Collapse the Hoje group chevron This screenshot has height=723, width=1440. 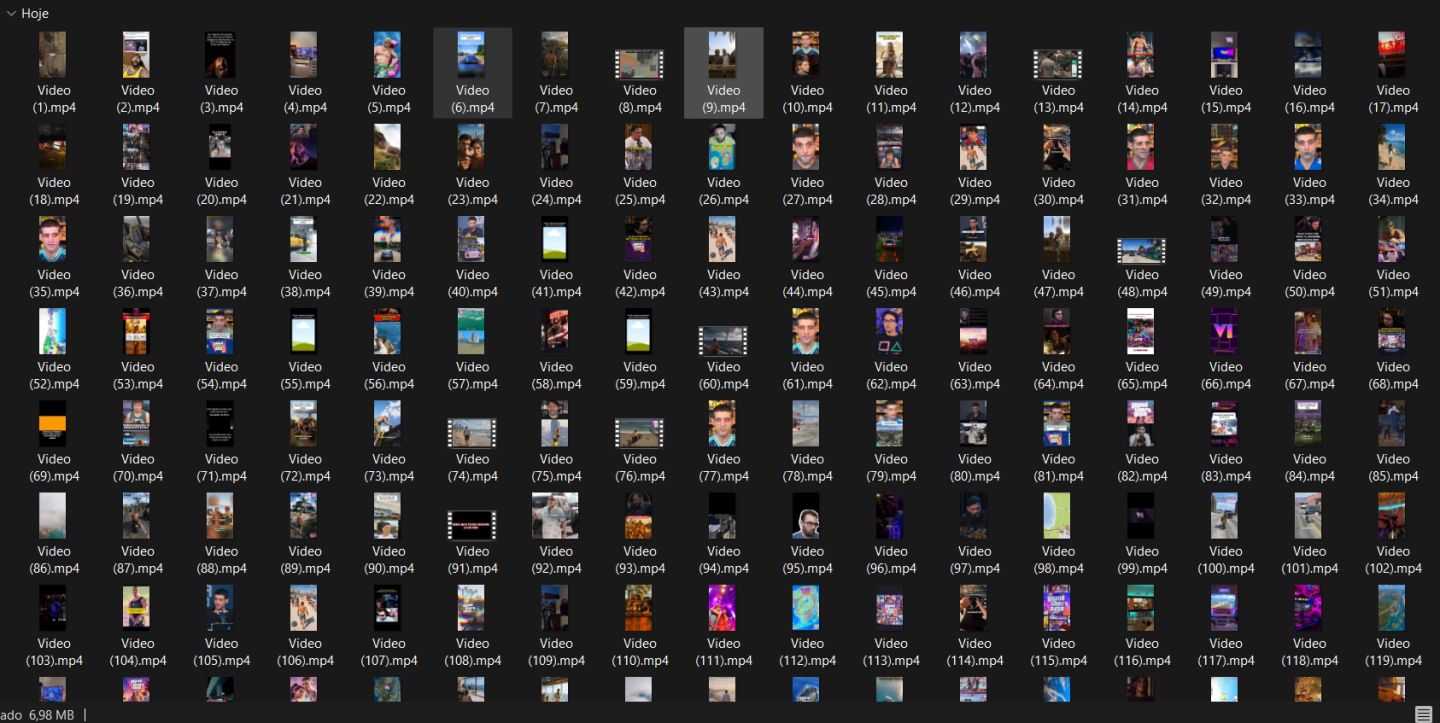[x=11, y=14]
